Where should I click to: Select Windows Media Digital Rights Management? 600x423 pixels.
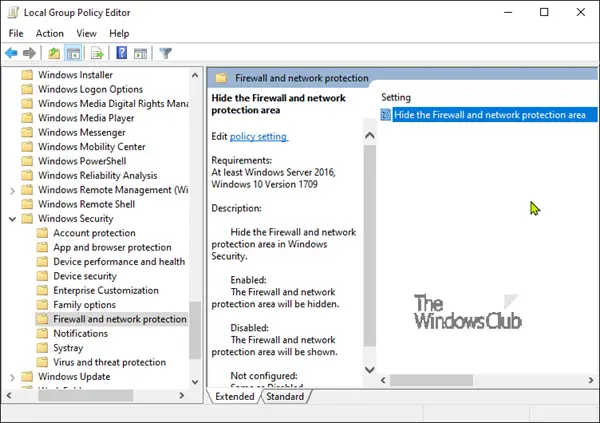pyautogui.click(x=113, y=104)
